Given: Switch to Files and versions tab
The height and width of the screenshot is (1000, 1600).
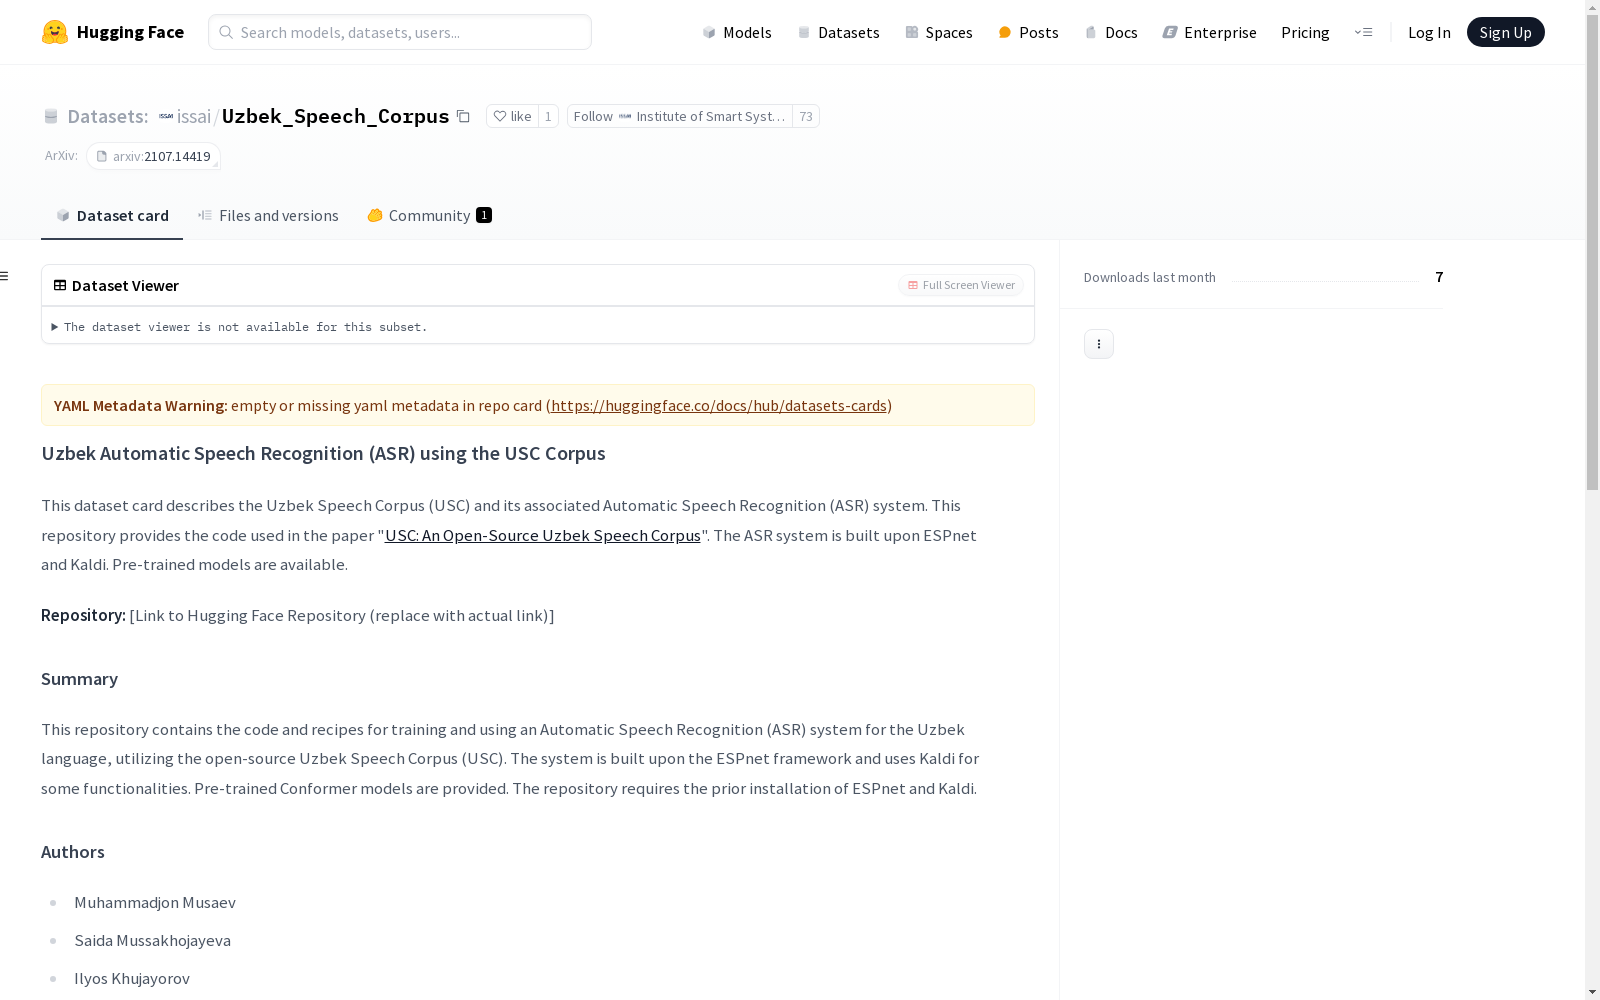Looking at the screenshot, I should 268,215.
